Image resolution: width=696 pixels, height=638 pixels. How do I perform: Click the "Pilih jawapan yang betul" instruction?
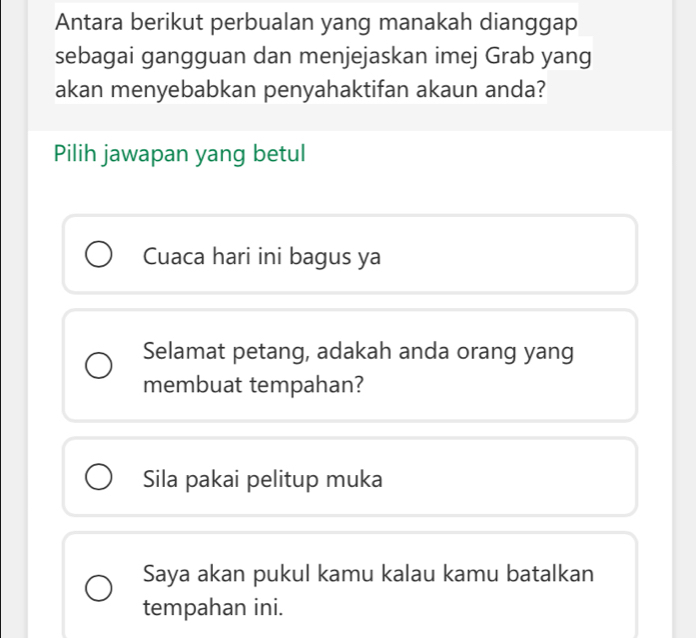(x=180, y=155)
